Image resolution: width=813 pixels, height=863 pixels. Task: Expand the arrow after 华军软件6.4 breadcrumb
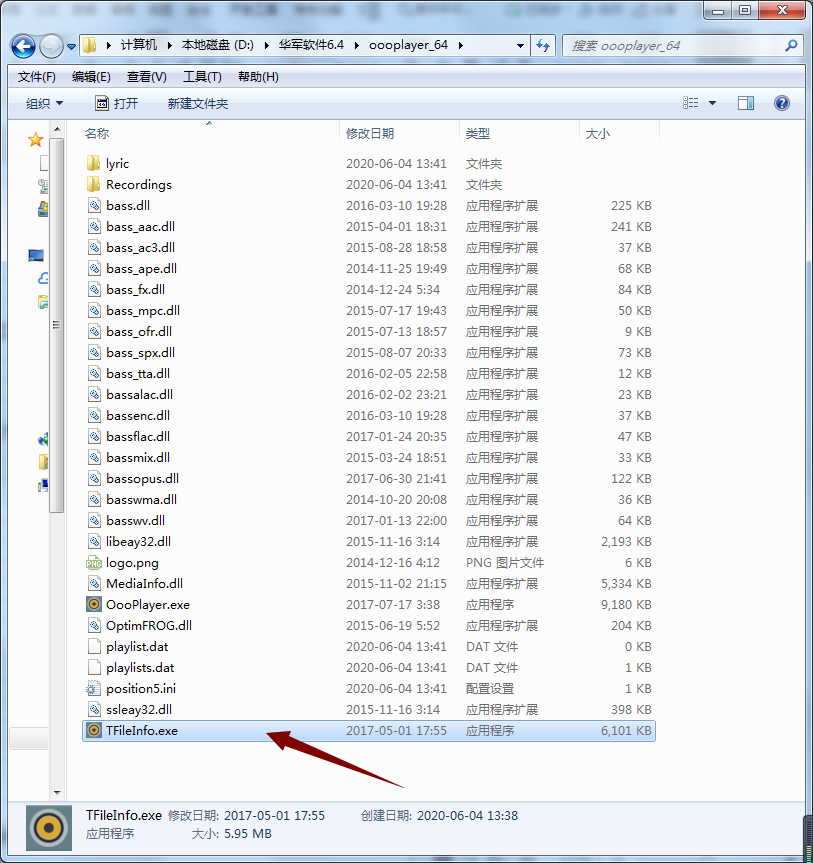357,45
